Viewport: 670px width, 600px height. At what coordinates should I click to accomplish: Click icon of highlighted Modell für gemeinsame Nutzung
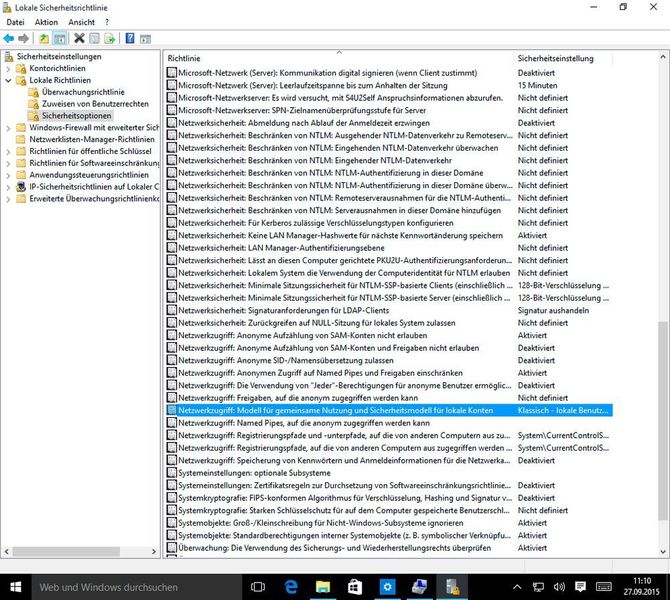point(172,410)
